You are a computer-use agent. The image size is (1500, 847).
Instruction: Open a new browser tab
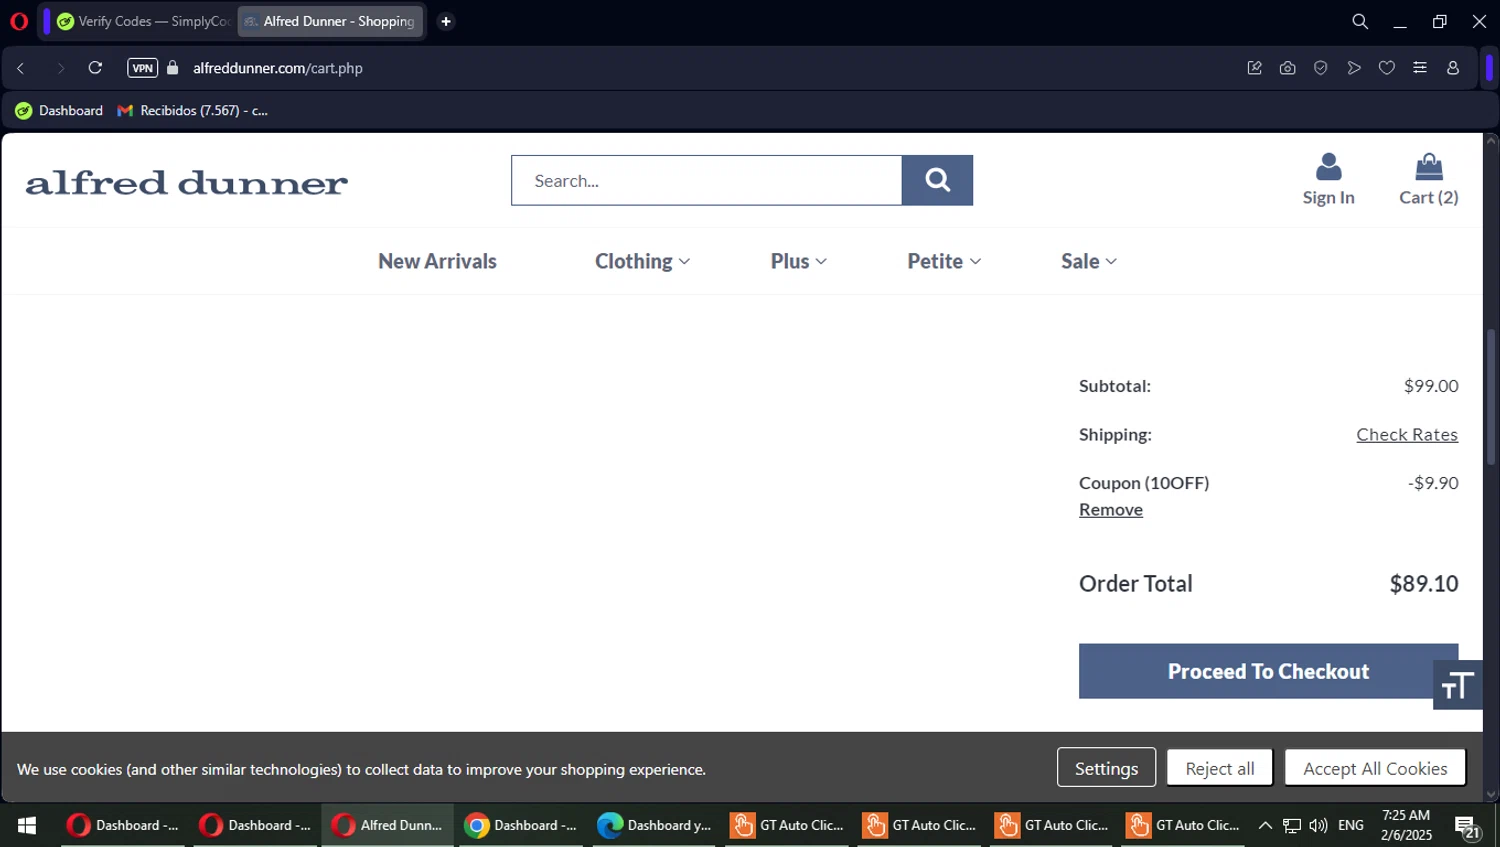(446, 21)
